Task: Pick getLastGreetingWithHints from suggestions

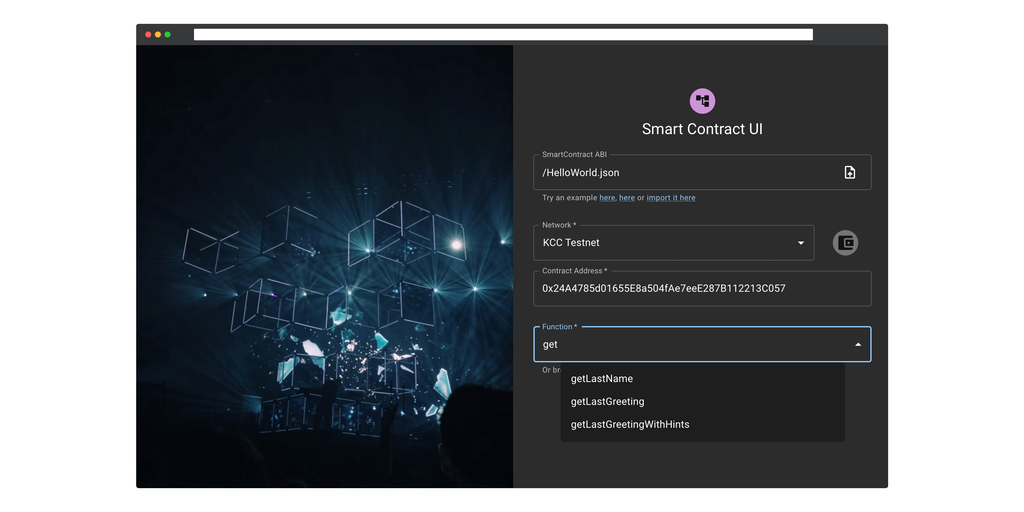Action: 630,425
